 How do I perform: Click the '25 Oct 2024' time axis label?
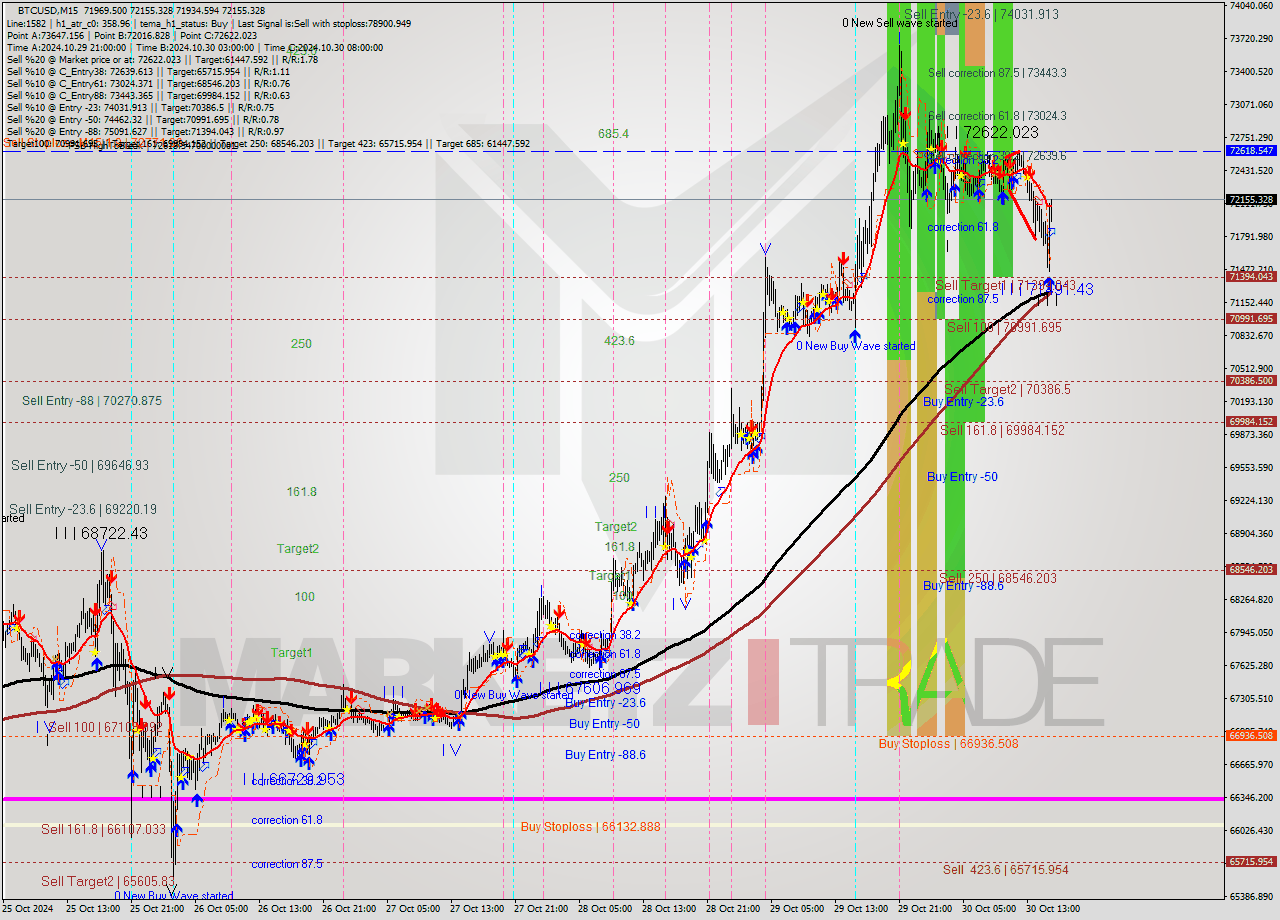coord(27,909)
